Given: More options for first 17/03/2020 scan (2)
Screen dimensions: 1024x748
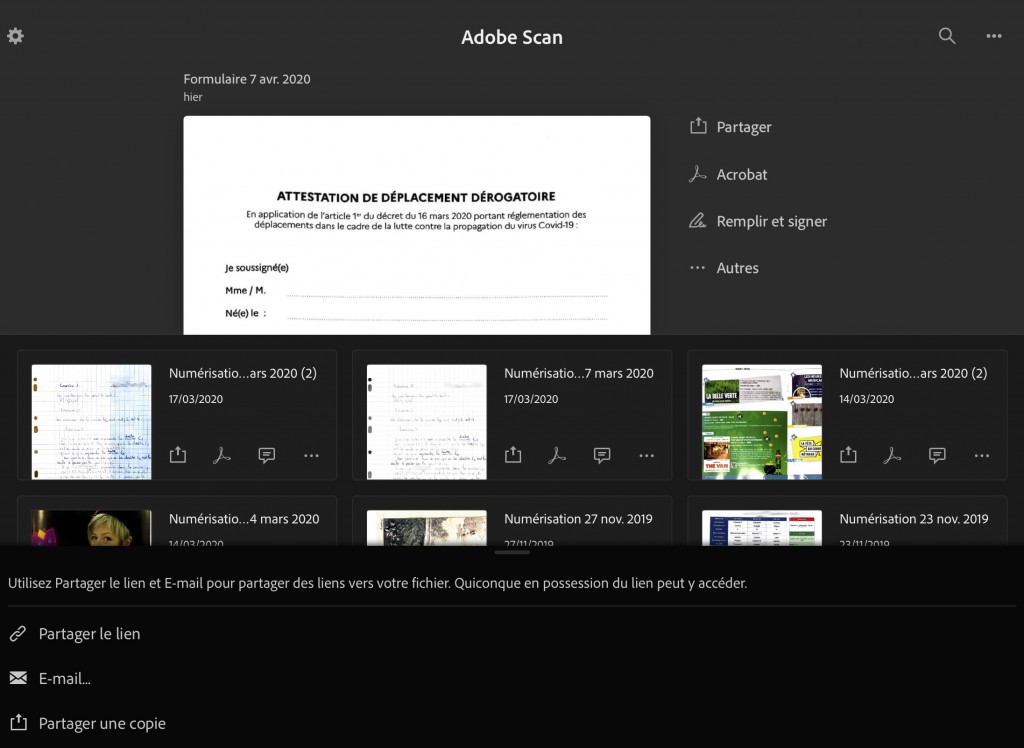Looking at the screenshot, I should tap(311, 455).
